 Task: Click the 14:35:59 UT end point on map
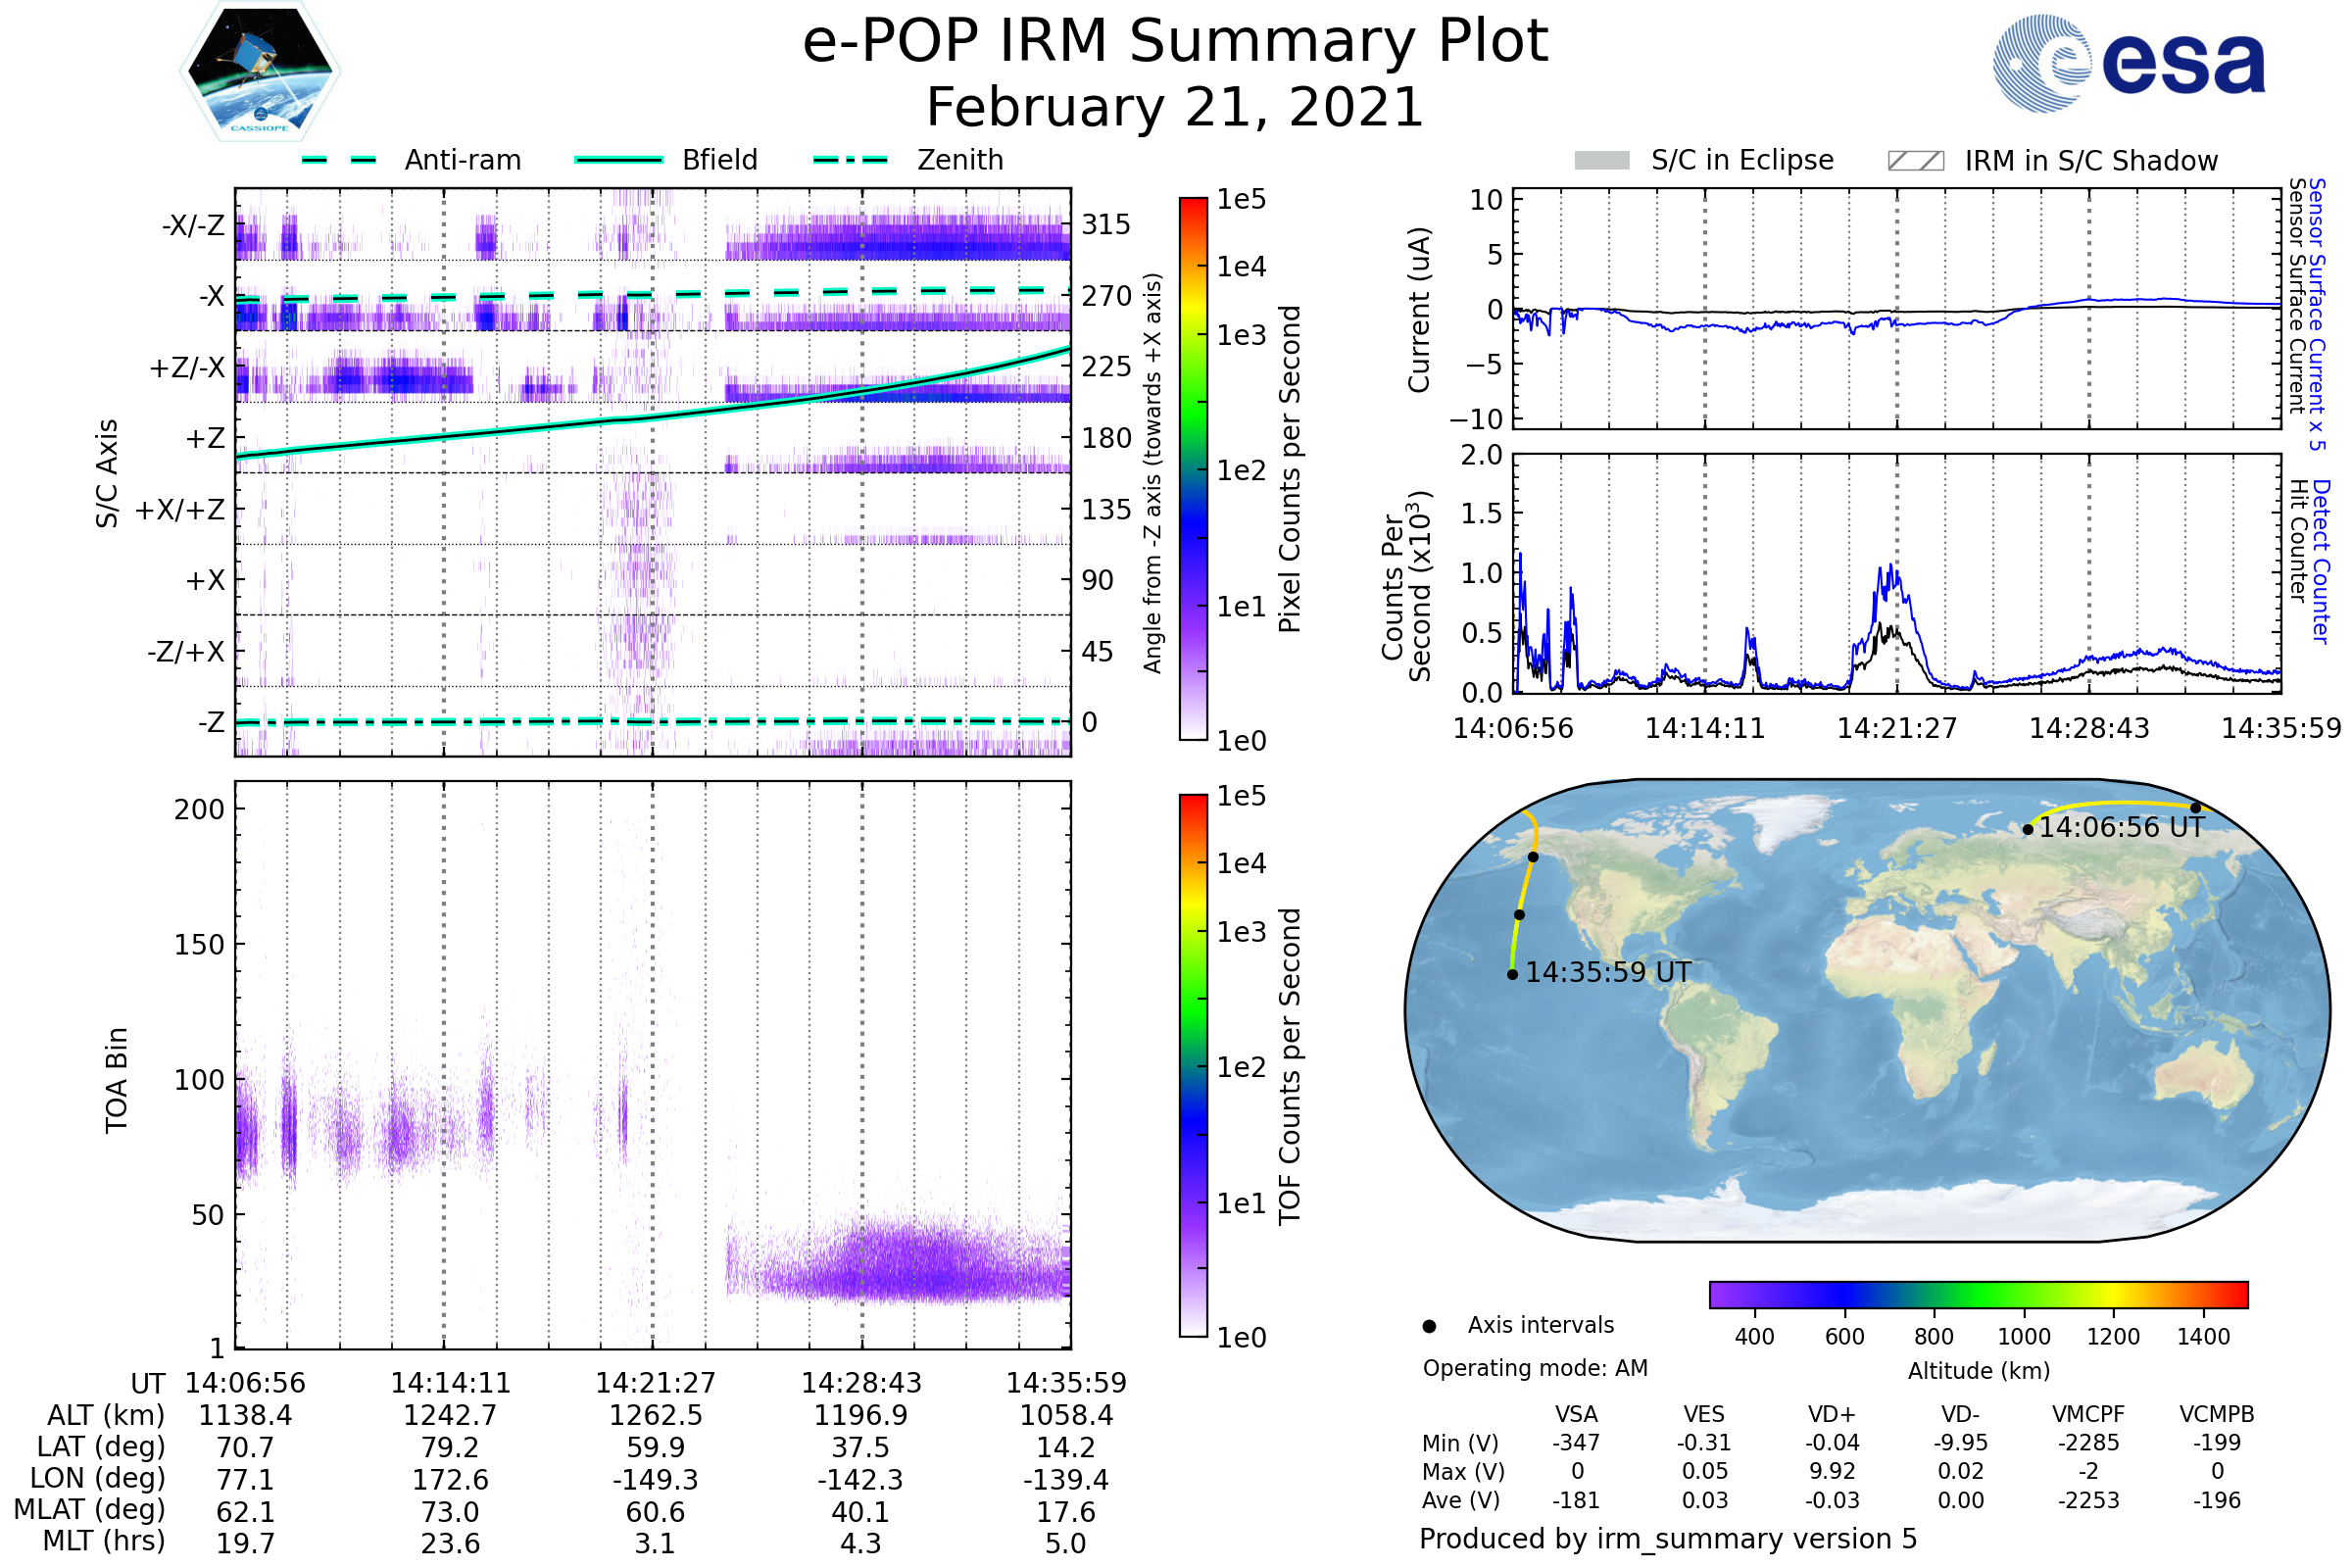tap(1512, 974)
